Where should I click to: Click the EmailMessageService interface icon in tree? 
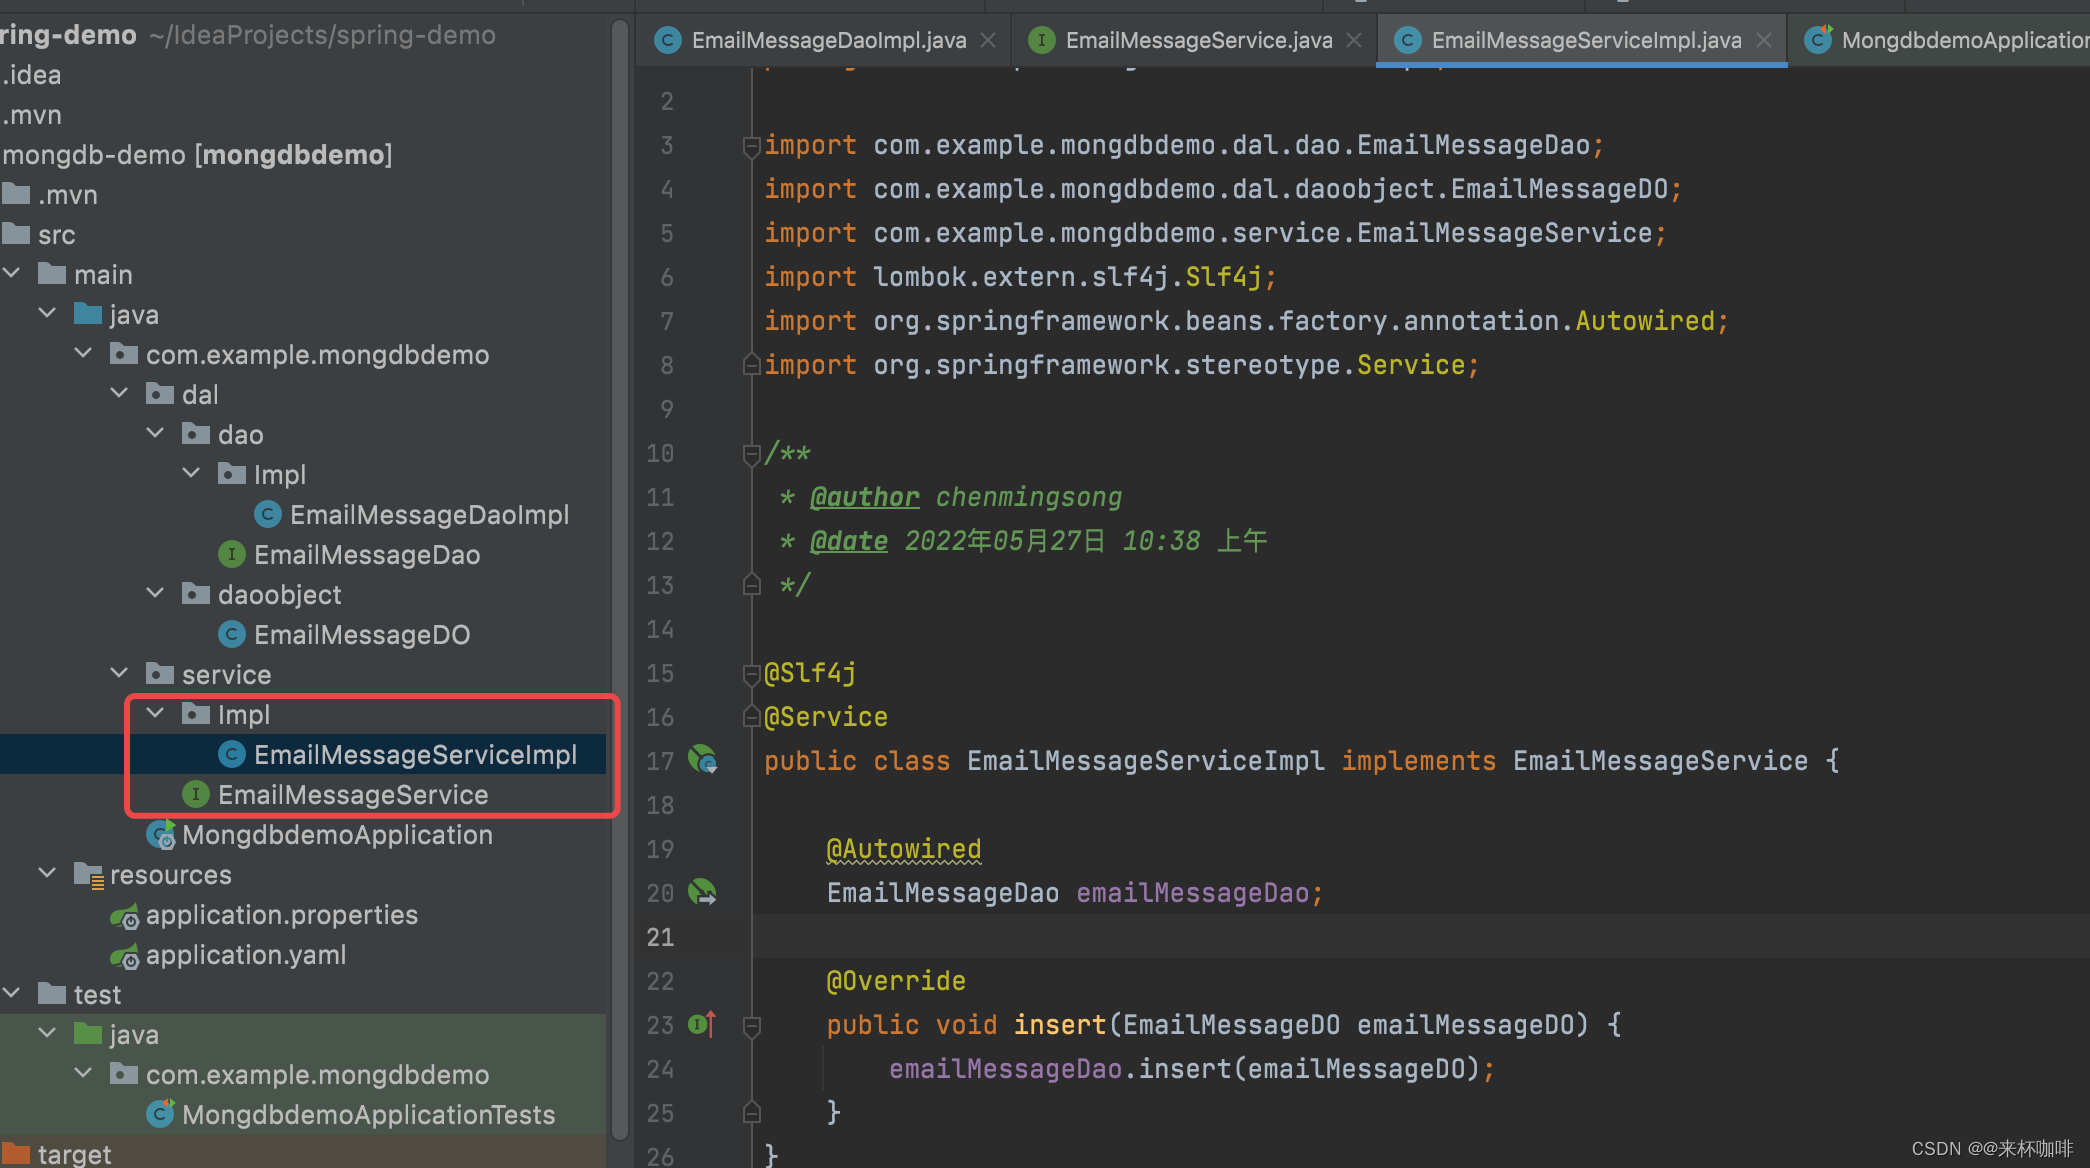coord(195,795)
